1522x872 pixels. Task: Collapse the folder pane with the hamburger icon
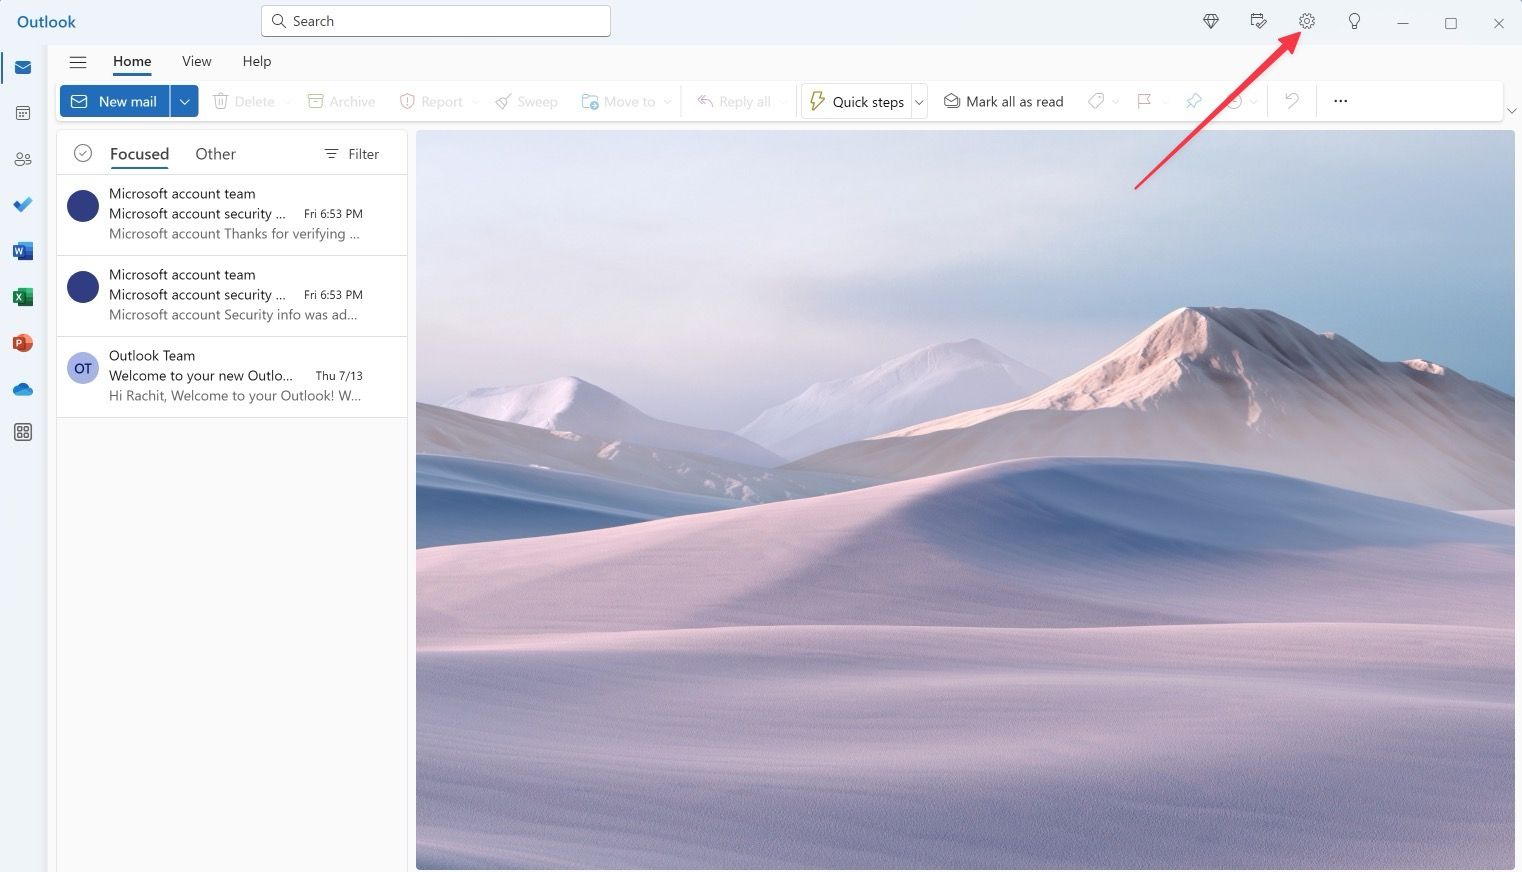pos(78,61)
